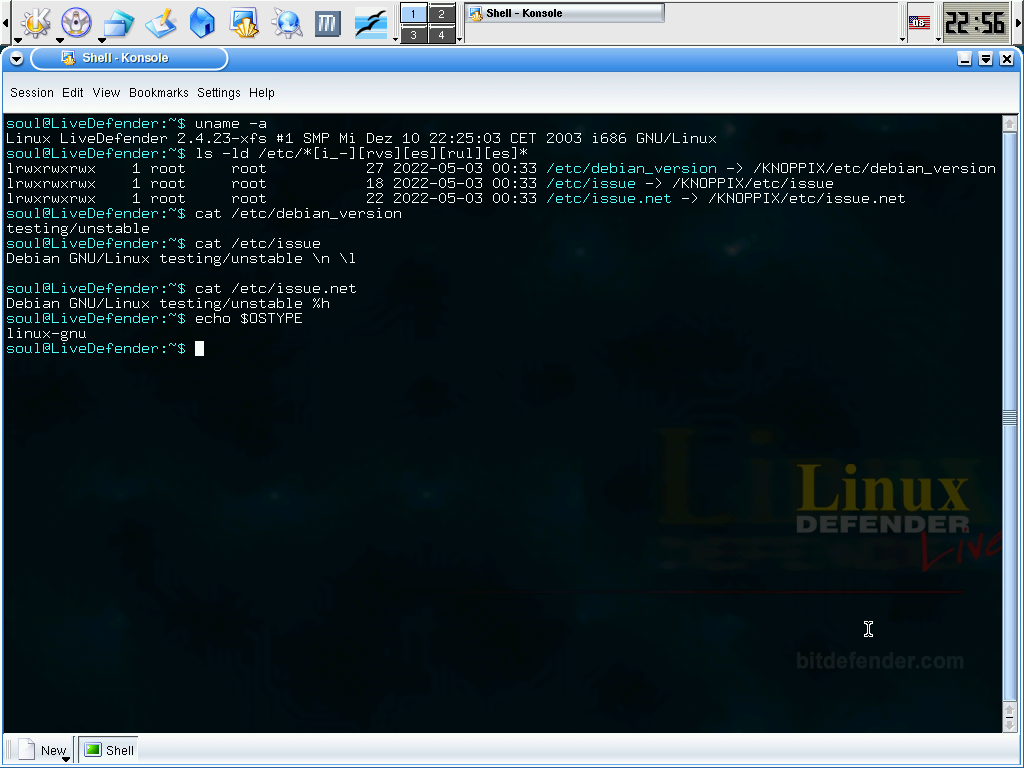This screenshot has width=1024, height=768.
Task: Click the New session page icon
Action: (27, 750)
